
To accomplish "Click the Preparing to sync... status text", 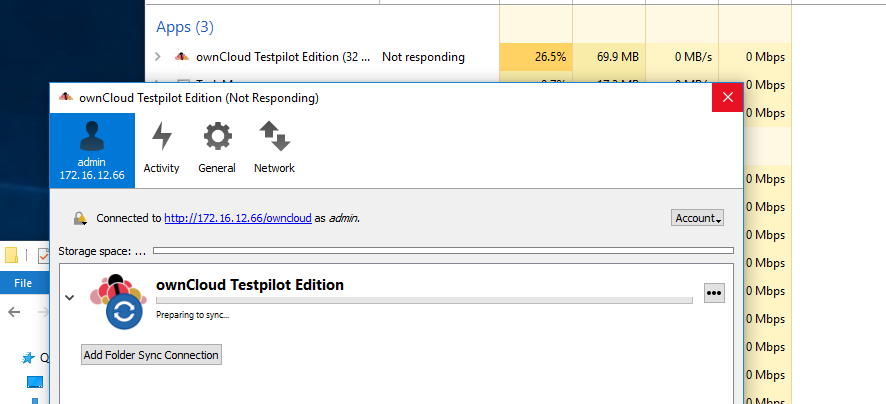I will (192, 315).
